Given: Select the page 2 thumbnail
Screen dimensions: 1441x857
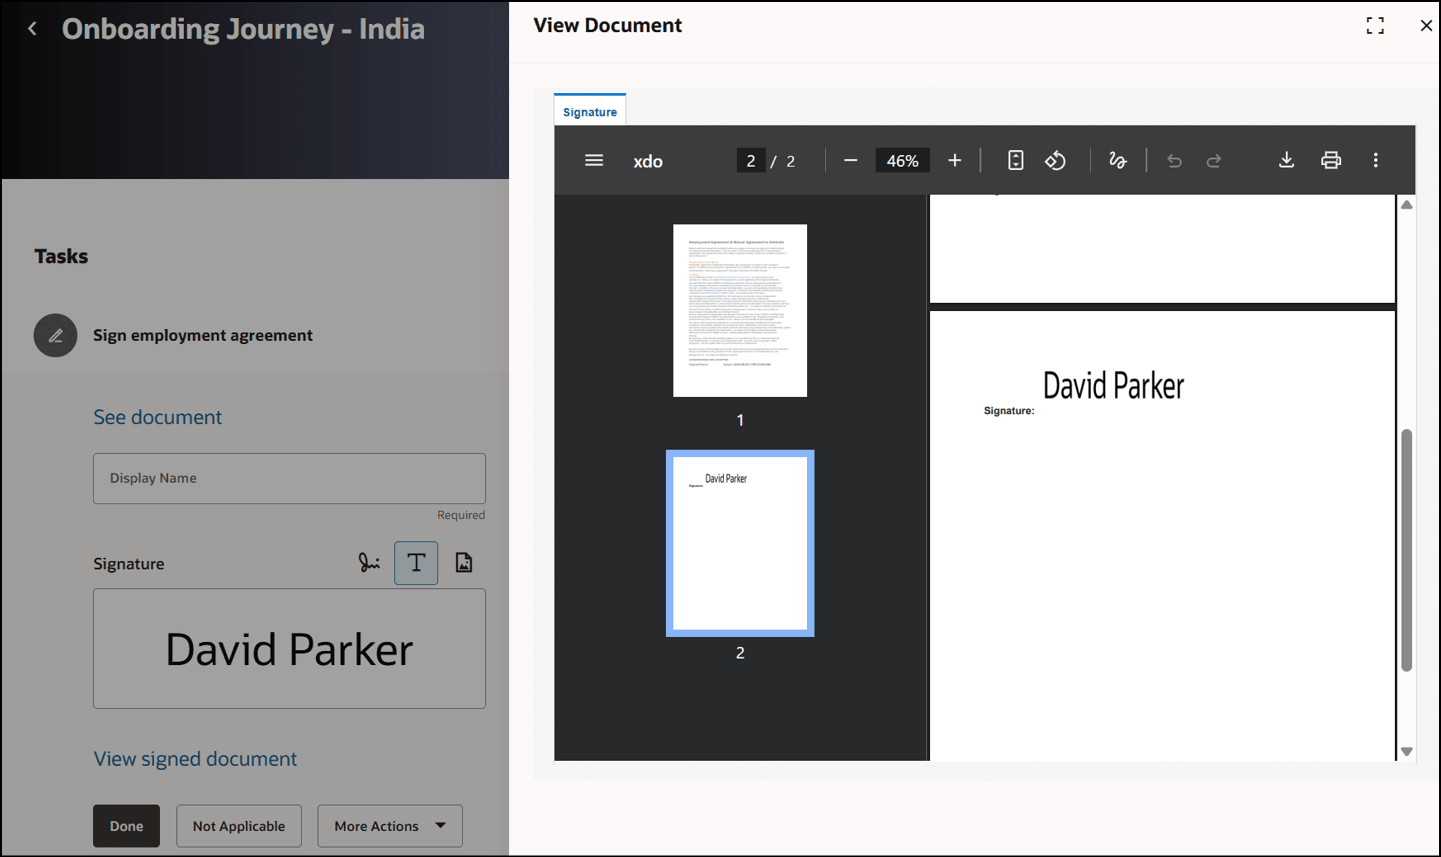Looking at the screenshot, I should tap(740, 543).
